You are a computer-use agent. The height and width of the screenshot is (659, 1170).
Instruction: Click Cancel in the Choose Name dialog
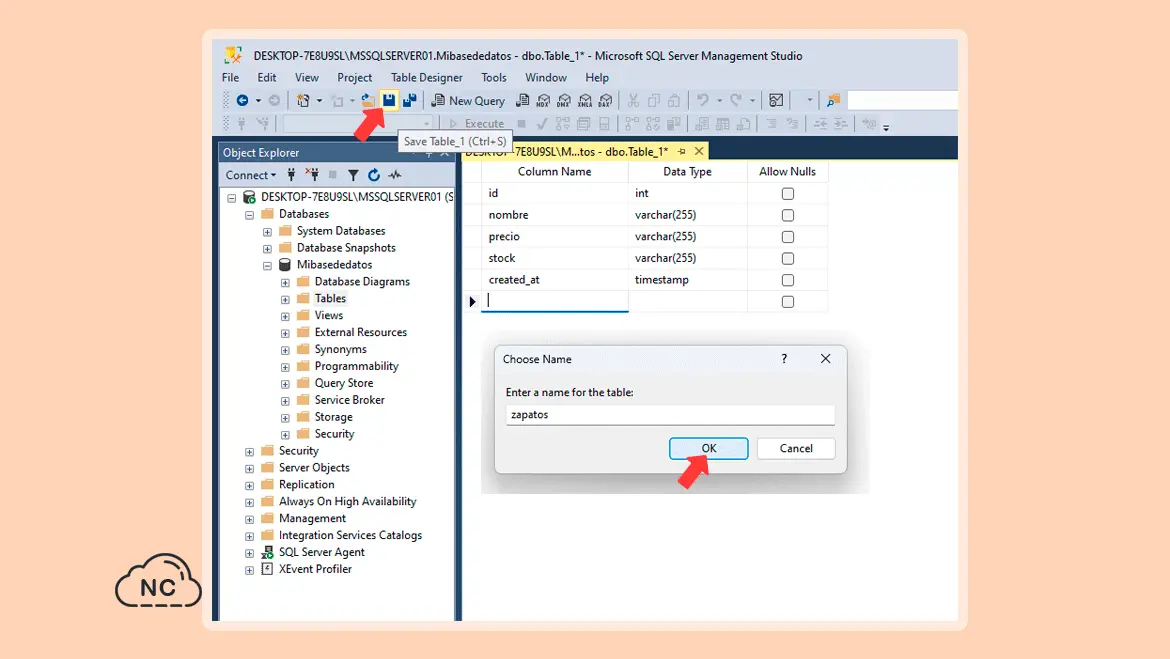[796, 449]
